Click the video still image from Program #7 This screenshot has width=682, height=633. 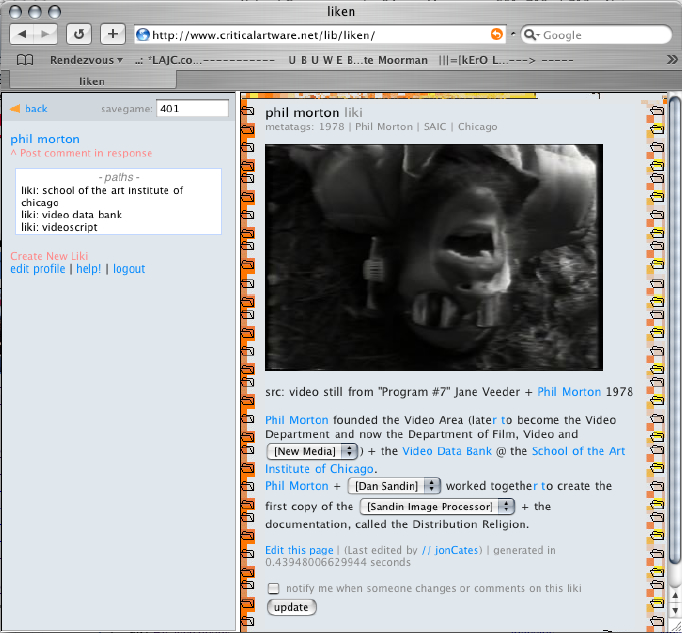[x=434, y=258]
